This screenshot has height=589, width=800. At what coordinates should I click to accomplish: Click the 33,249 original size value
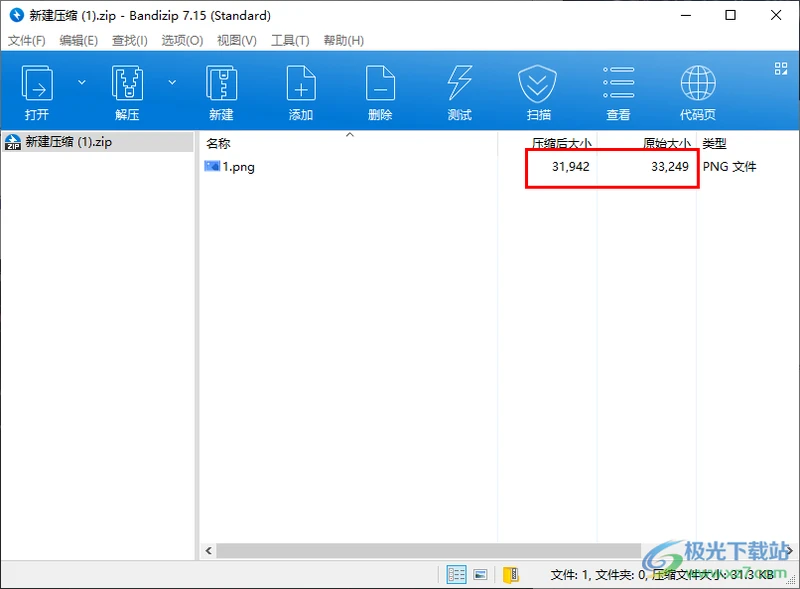(x=670, y=166)
